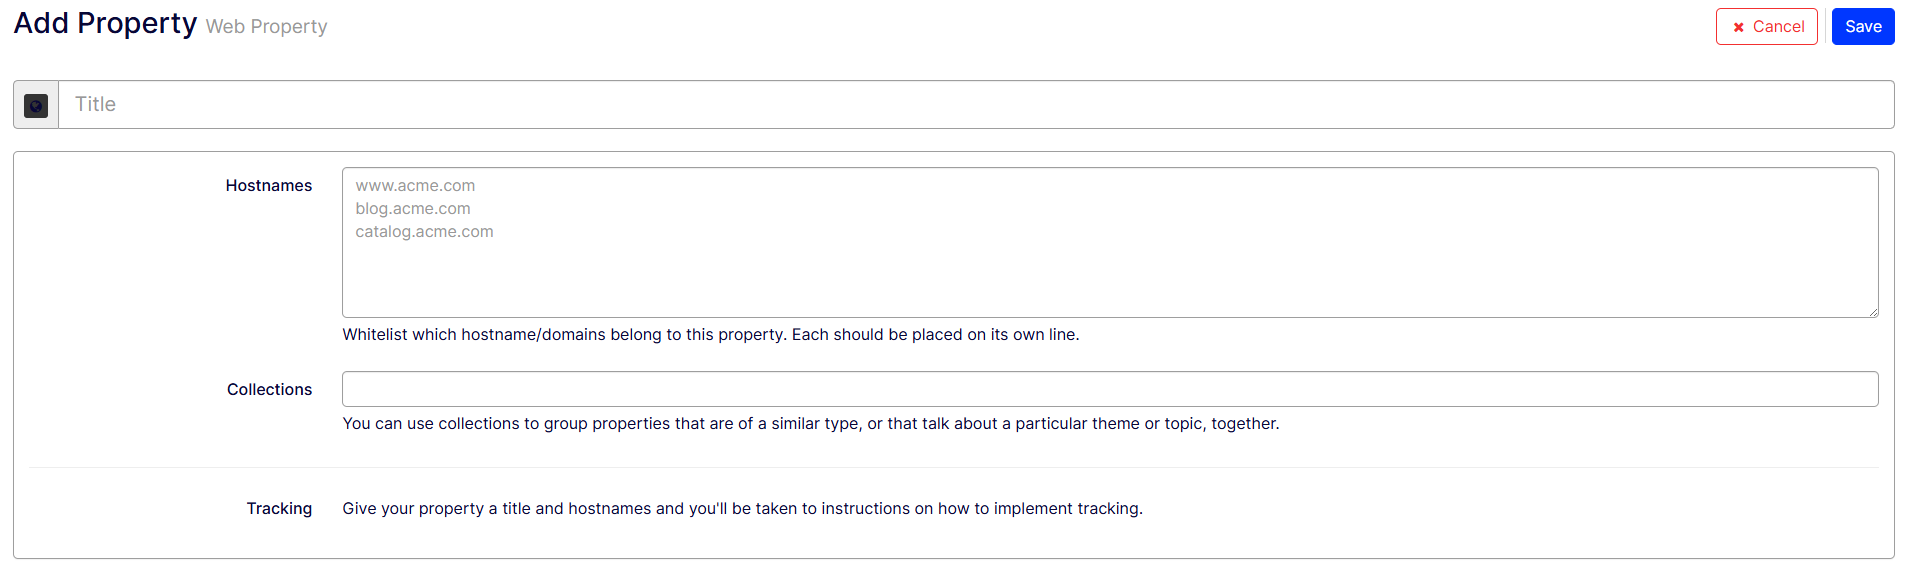The width and height of the screenshot is (1905, 564).
Task: Click the Add Property page heading
Action: point(105,23)
